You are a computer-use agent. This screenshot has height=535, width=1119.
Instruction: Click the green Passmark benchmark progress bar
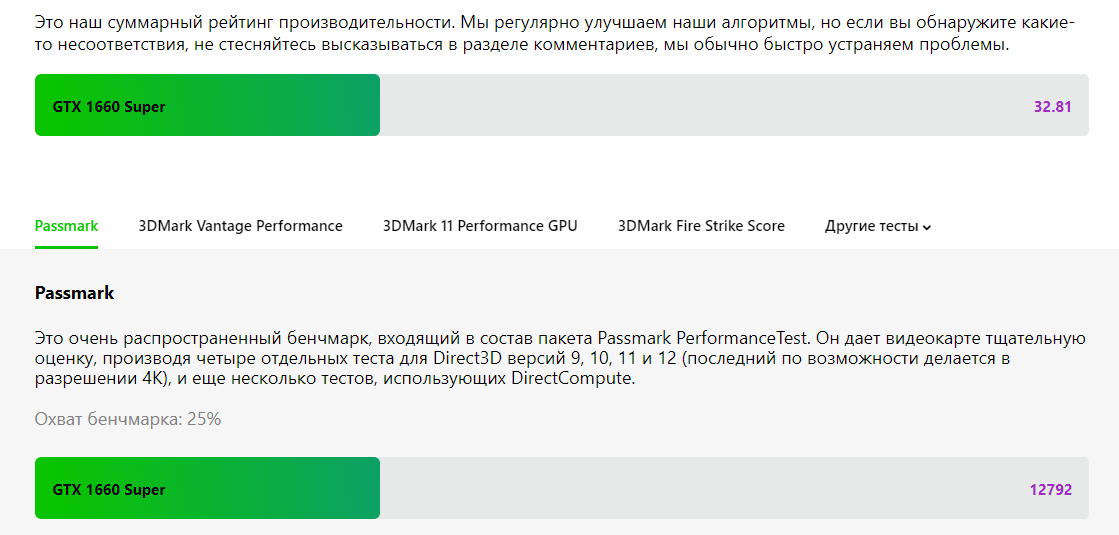pyautogui.click(x=207, y=488)
